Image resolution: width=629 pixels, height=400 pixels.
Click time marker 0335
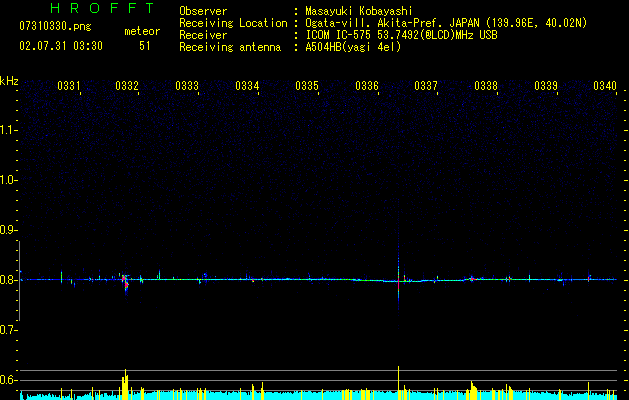(307, 86)
